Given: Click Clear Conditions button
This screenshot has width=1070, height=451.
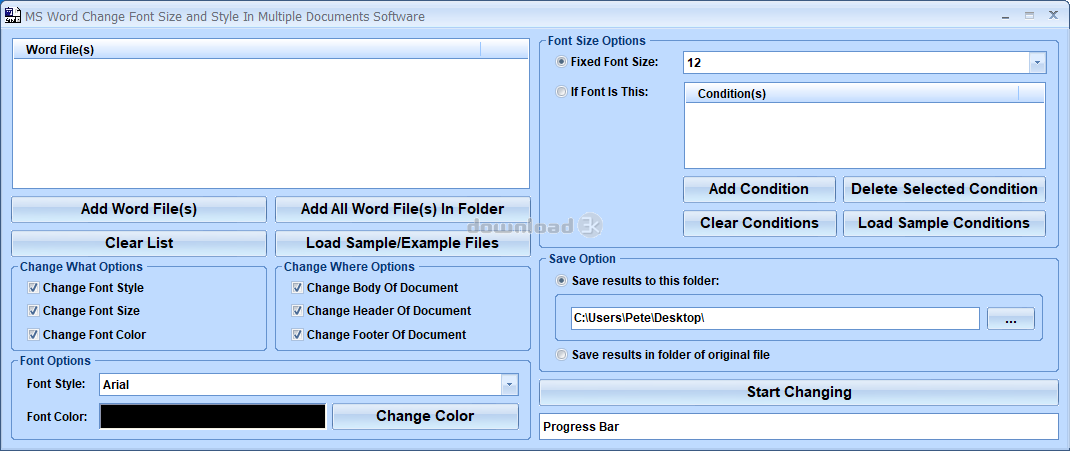Looking at the screenshot, I should [x=760, y=223].
